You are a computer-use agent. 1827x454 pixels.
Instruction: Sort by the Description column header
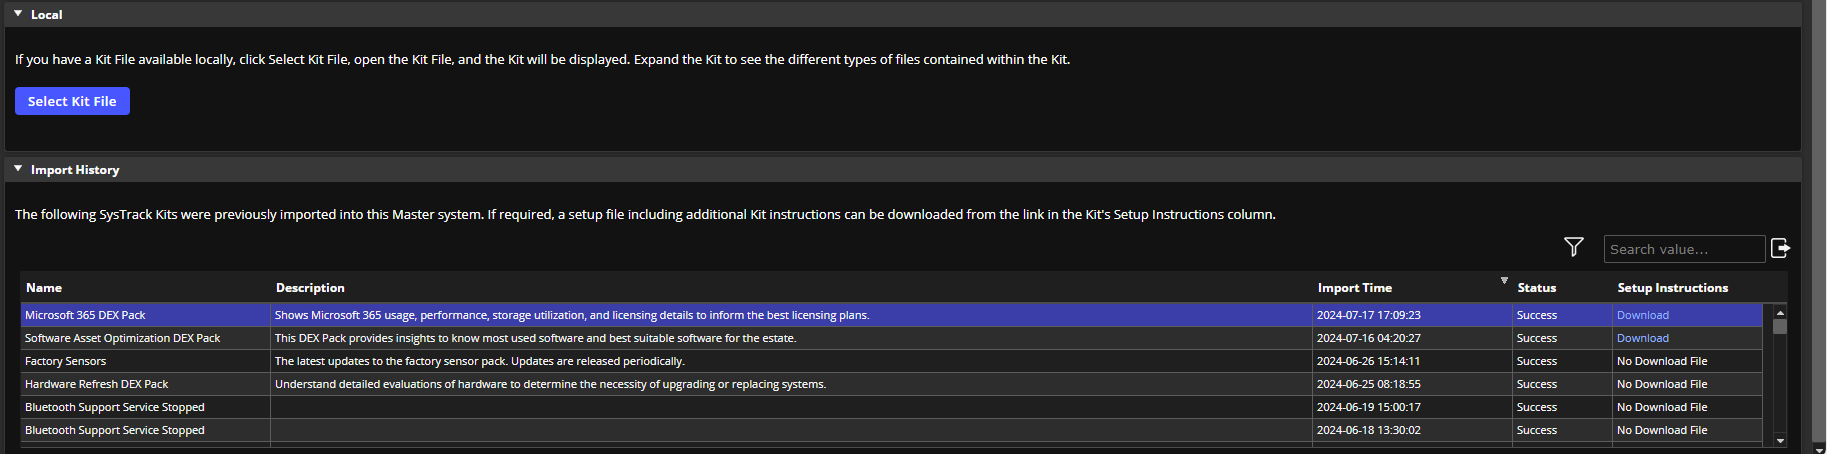click(x=310, y=288)
